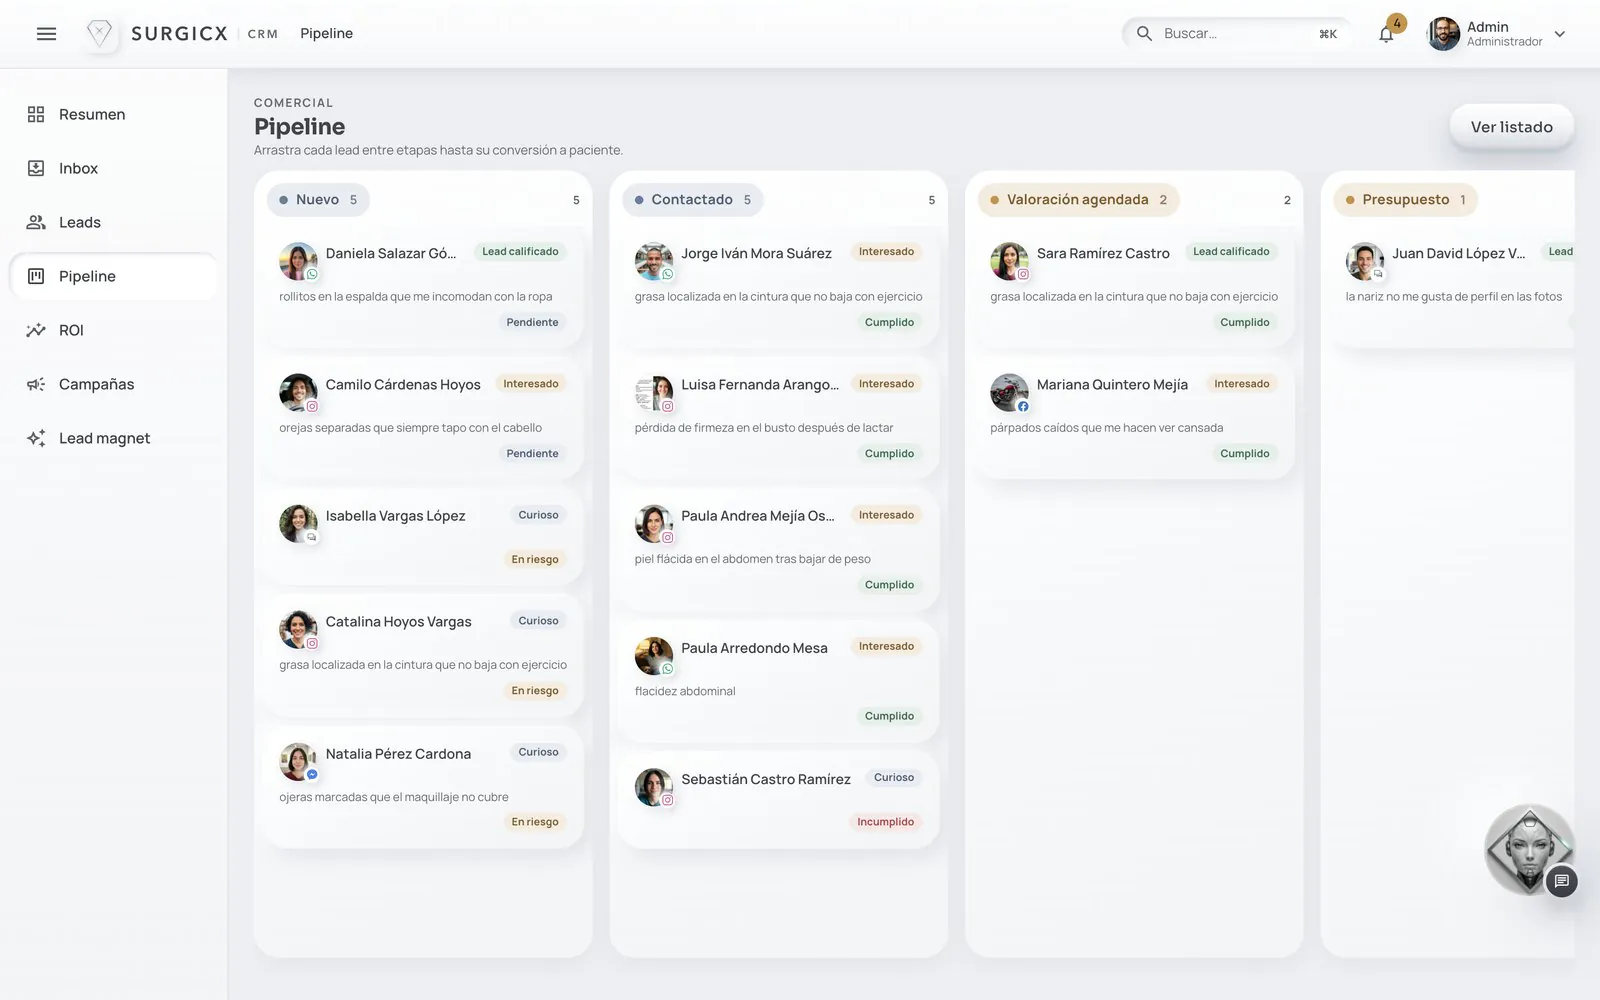Screen dimensions: 1600x1000
Task: Go to Resumen in sidebar
Action: (114, 115)
